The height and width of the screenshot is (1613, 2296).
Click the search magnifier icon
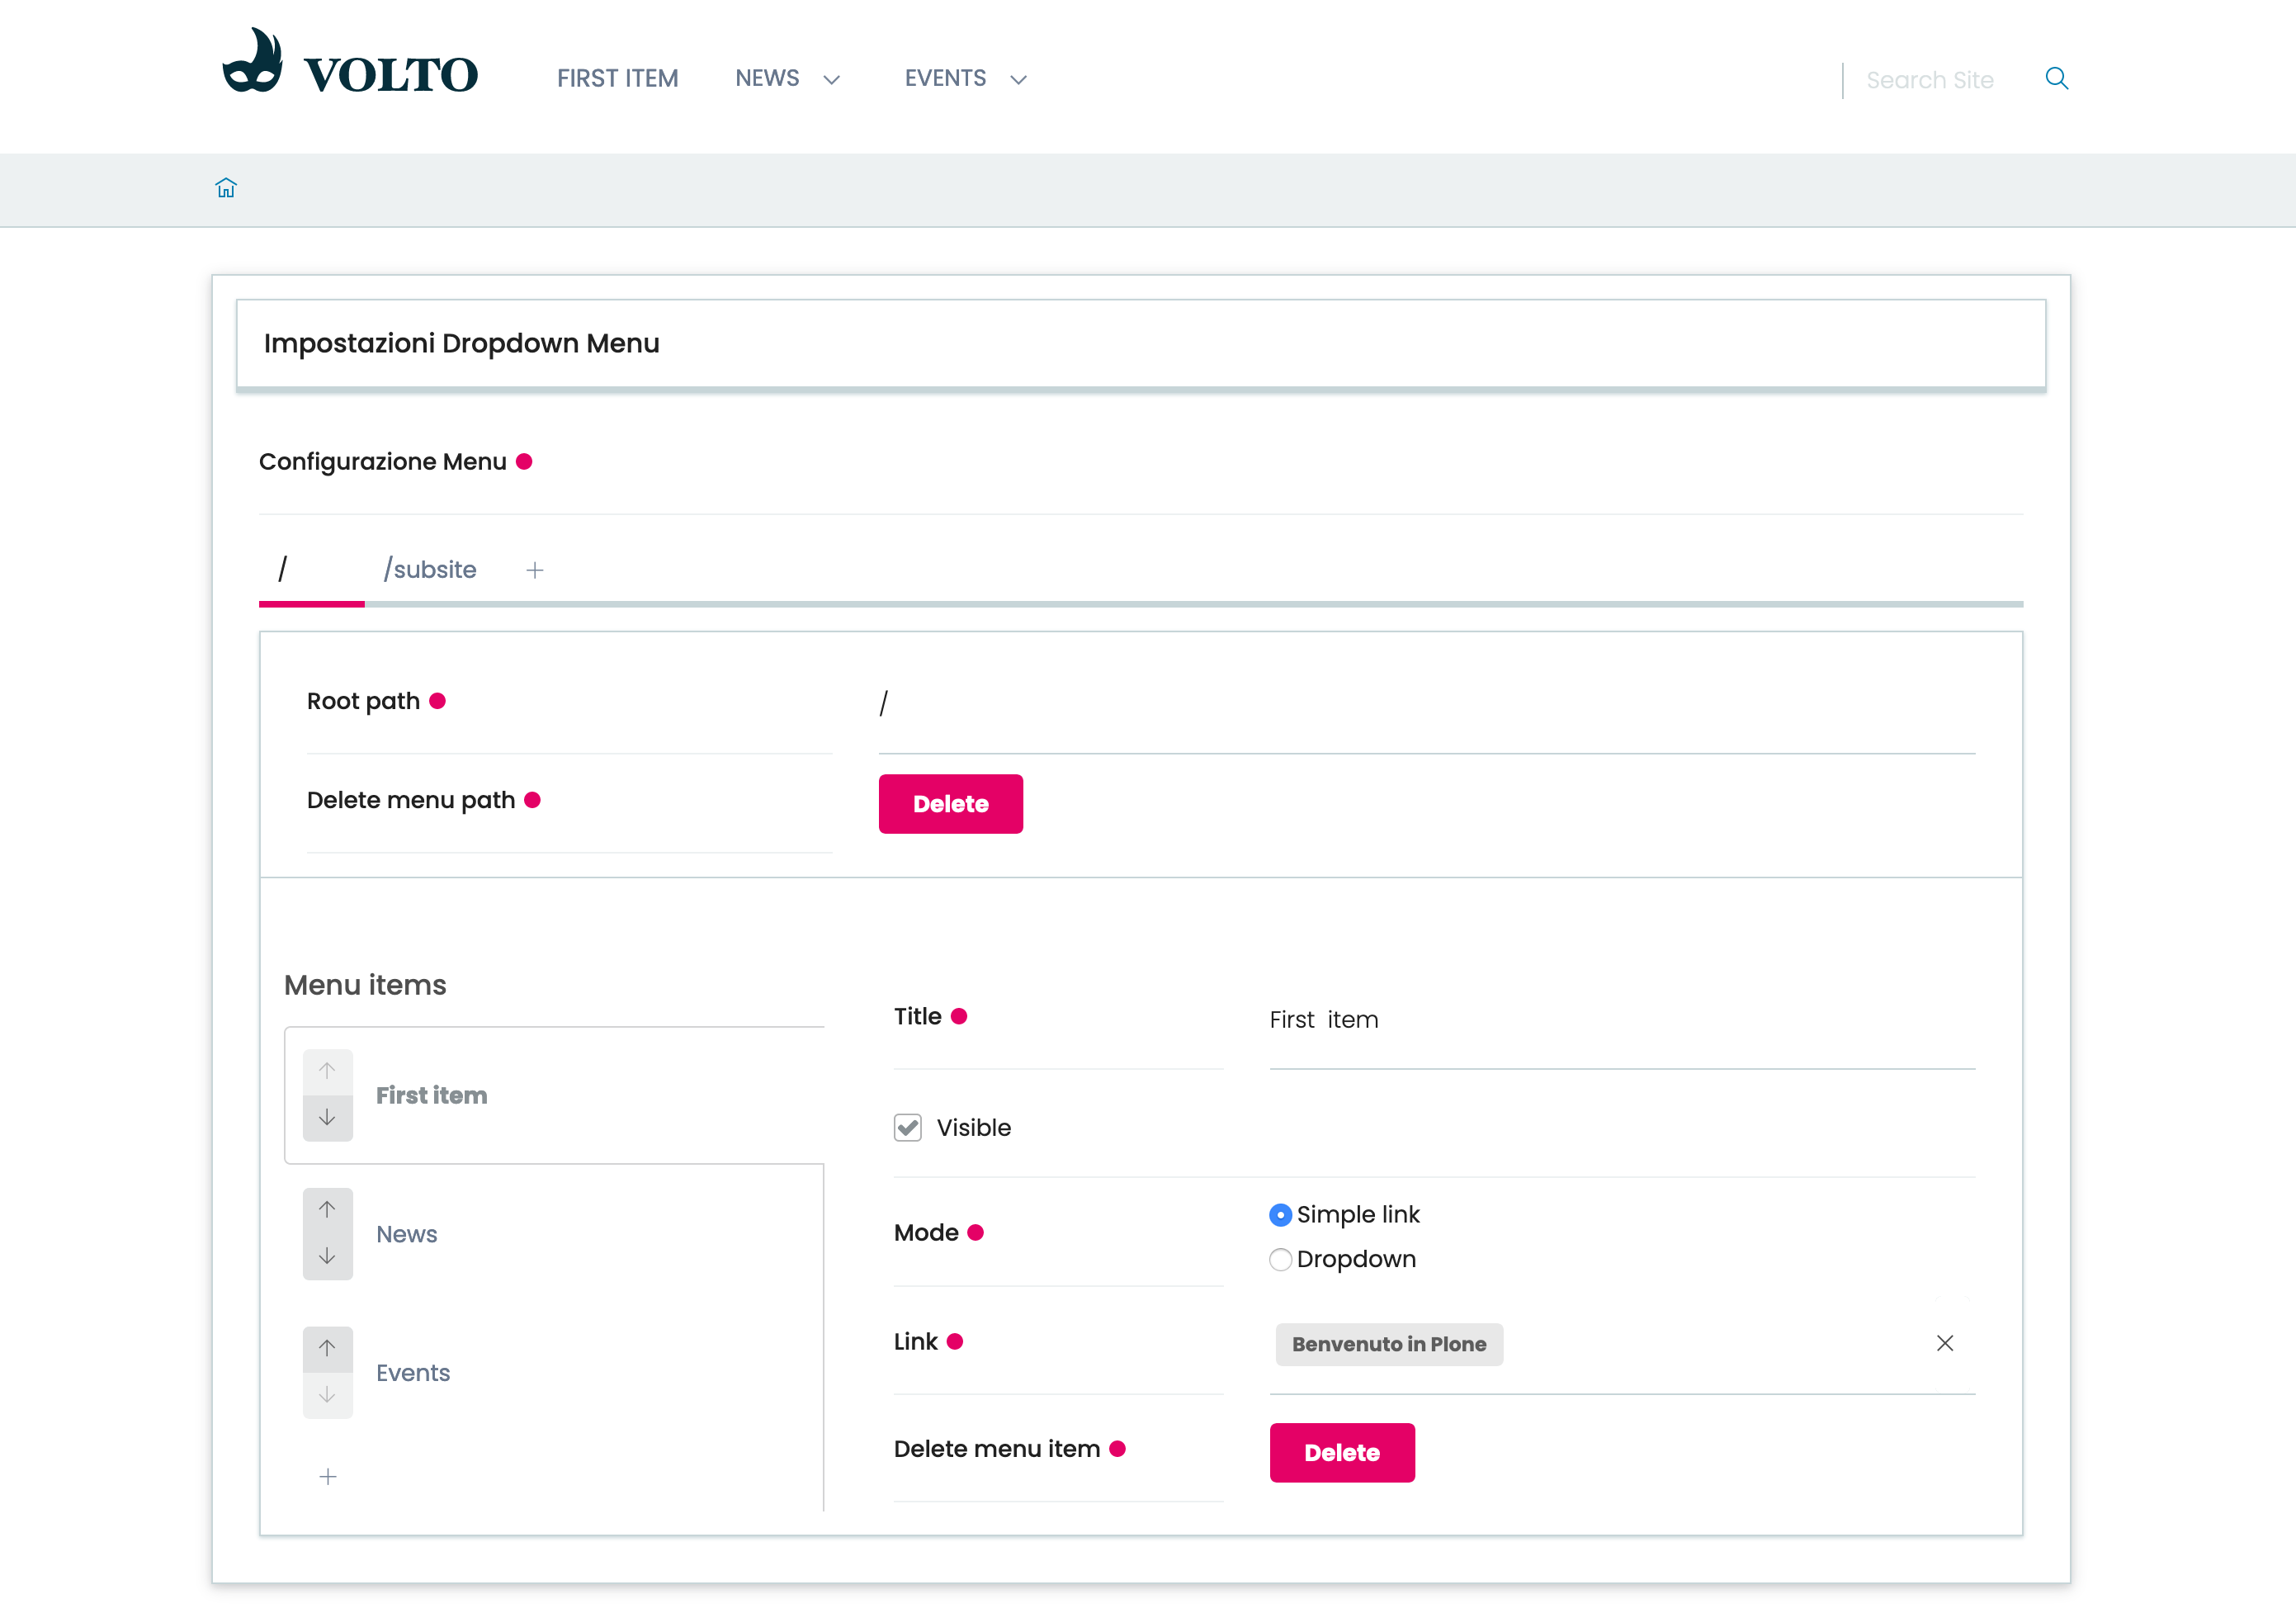point(2053,78)
